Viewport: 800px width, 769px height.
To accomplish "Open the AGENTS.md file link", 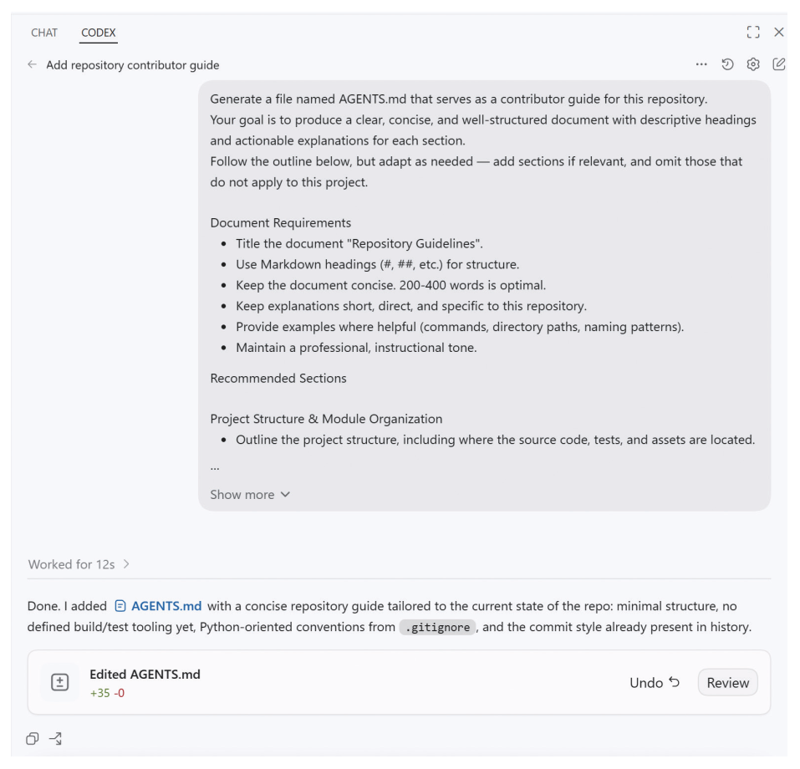I will (166, 606).
